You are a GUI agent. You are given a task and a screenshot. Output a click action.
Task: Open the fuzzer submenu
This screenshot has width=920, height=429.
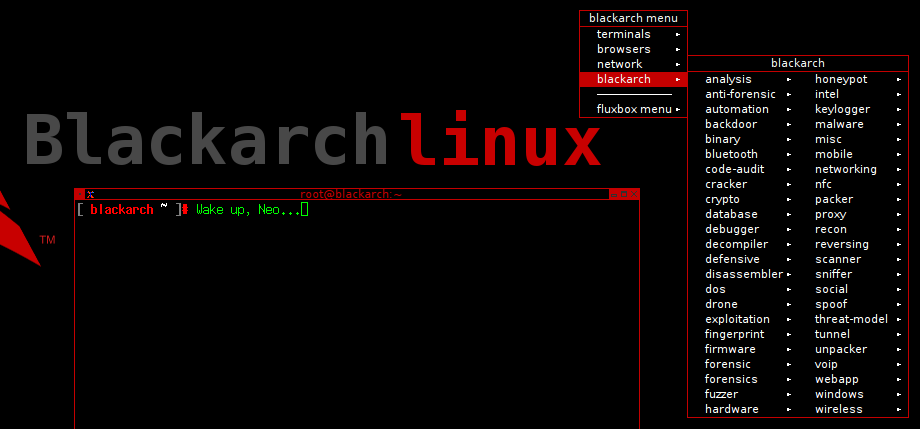pos(743,394)
